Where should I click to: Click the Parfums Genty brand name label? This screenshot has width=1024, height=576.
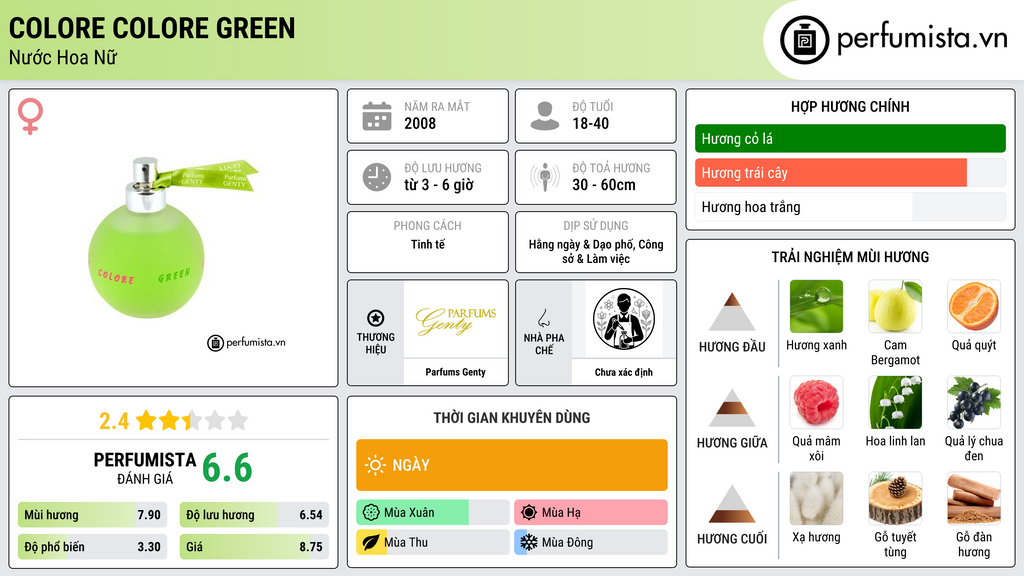coord(456,372)
